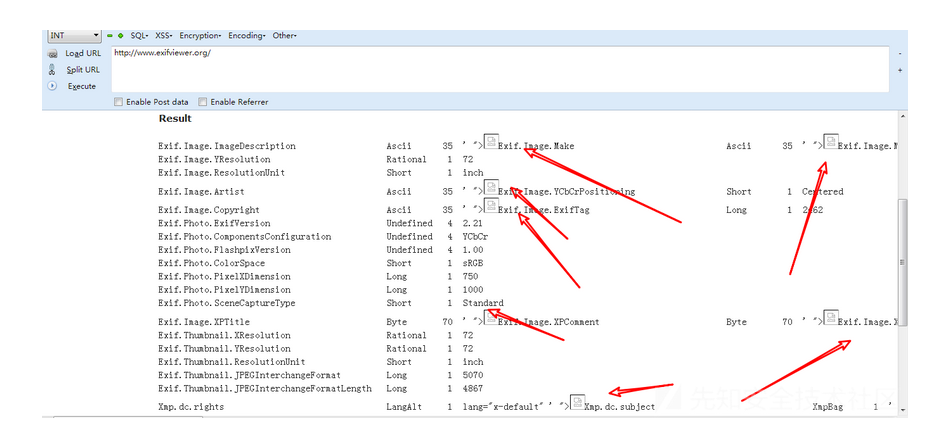
Task: Click the value 750
Action: (x=470, y=276)
